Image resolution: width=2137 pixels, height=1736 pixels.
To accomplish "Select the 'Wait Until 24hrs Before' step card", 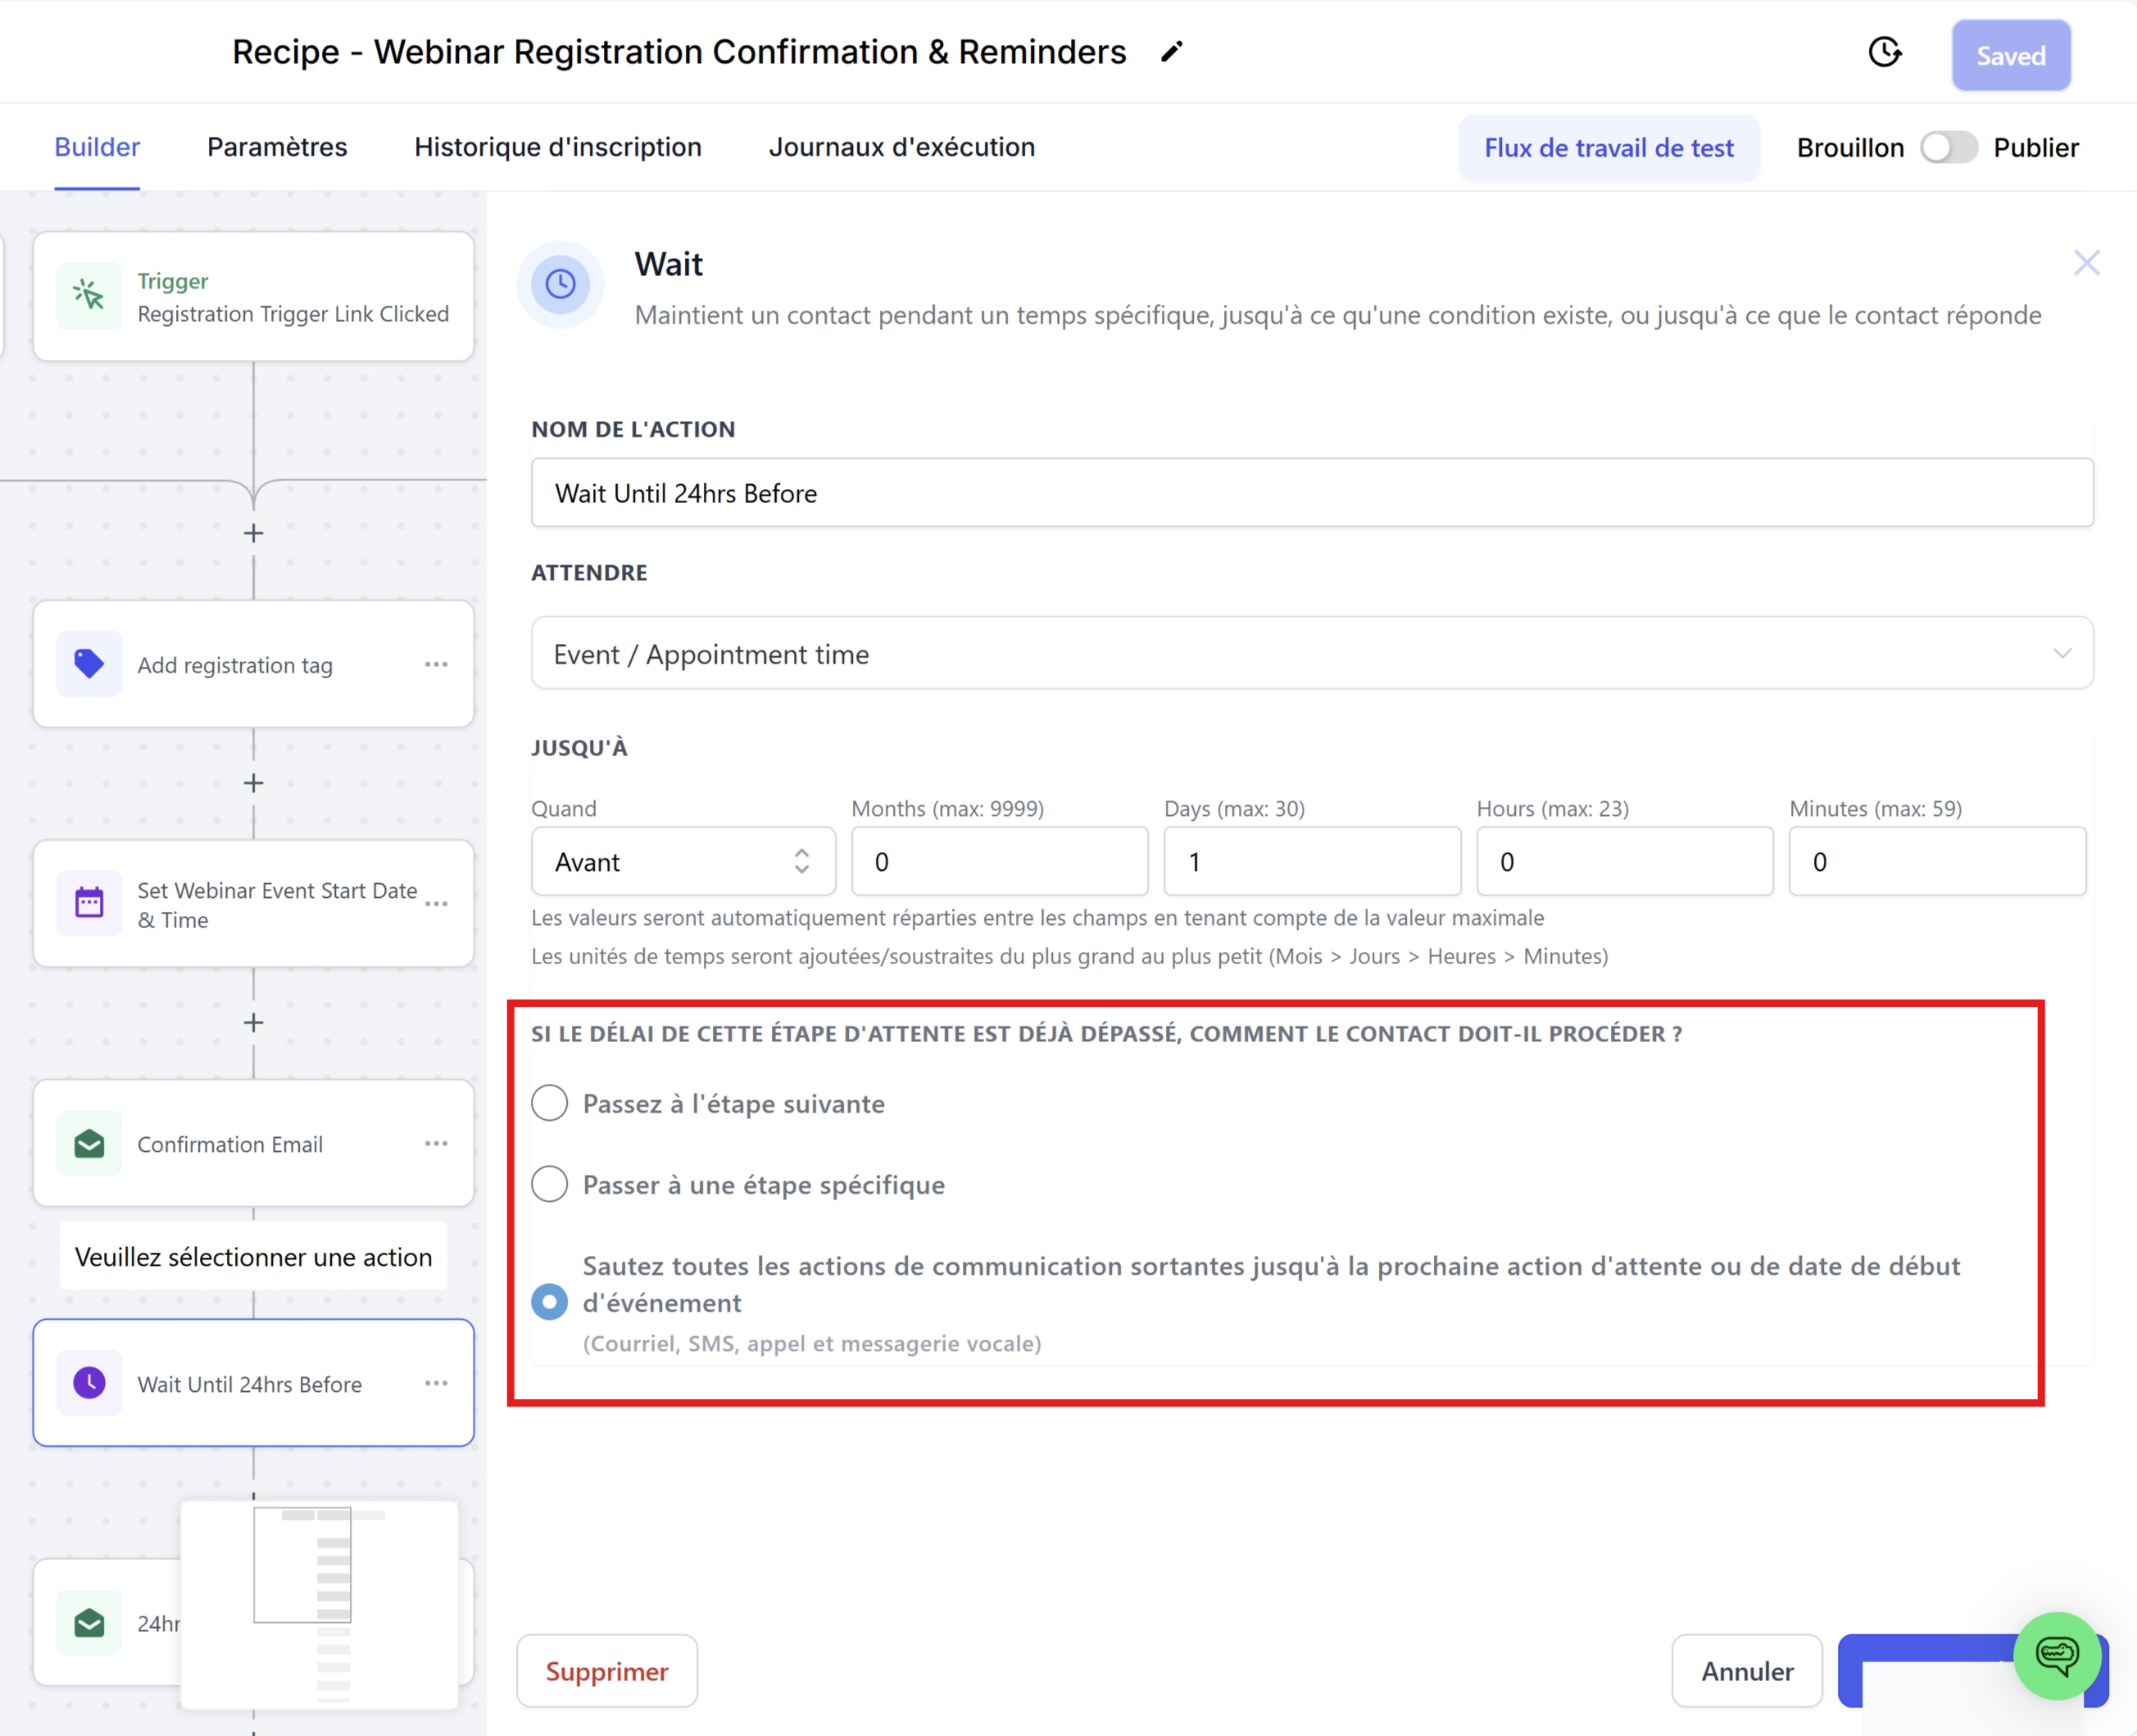I will click(254, 1383).
